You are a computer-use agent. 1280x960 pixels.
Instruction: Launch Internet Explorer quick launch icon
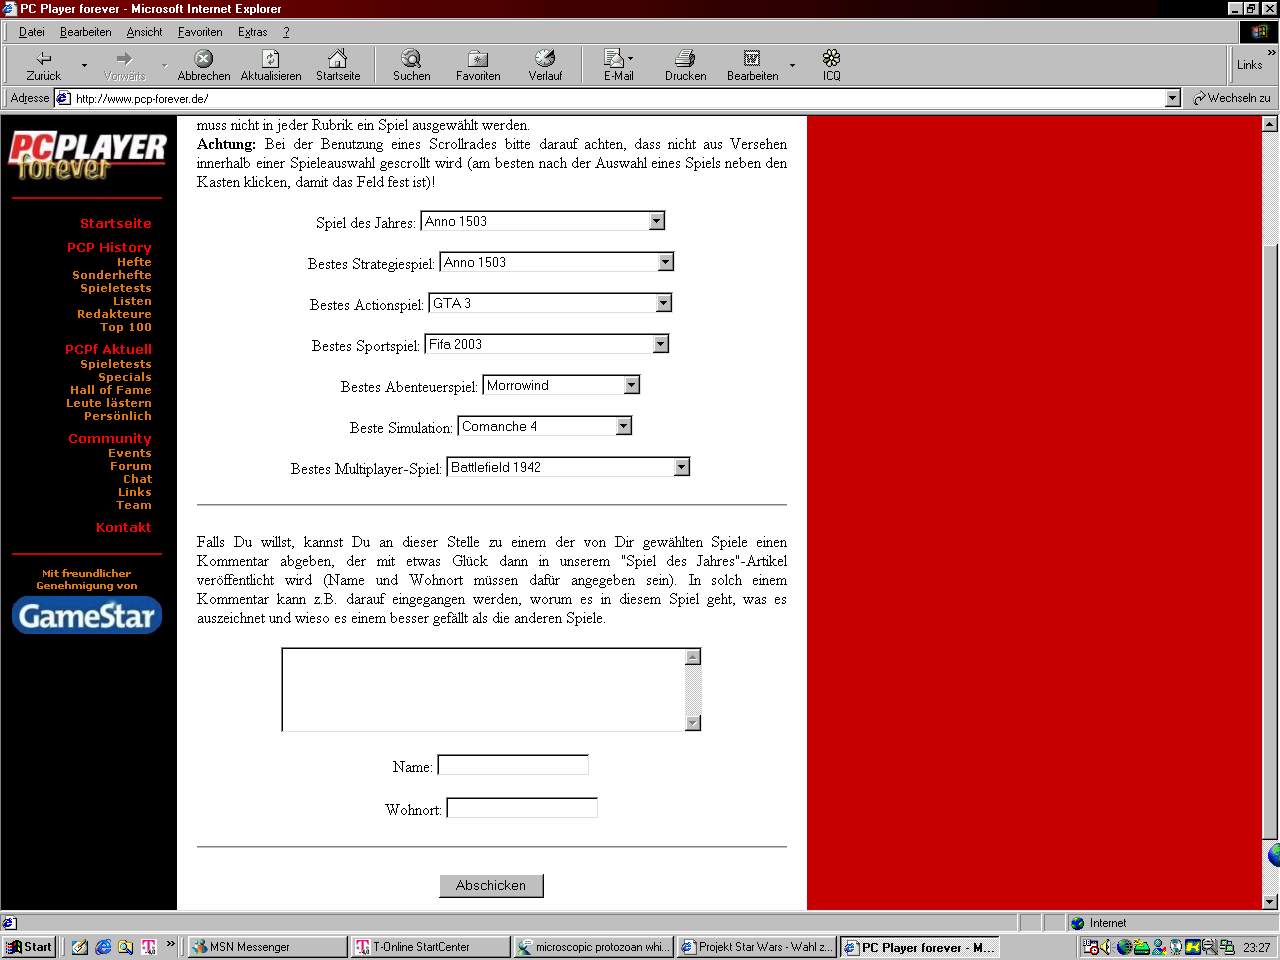103,947
